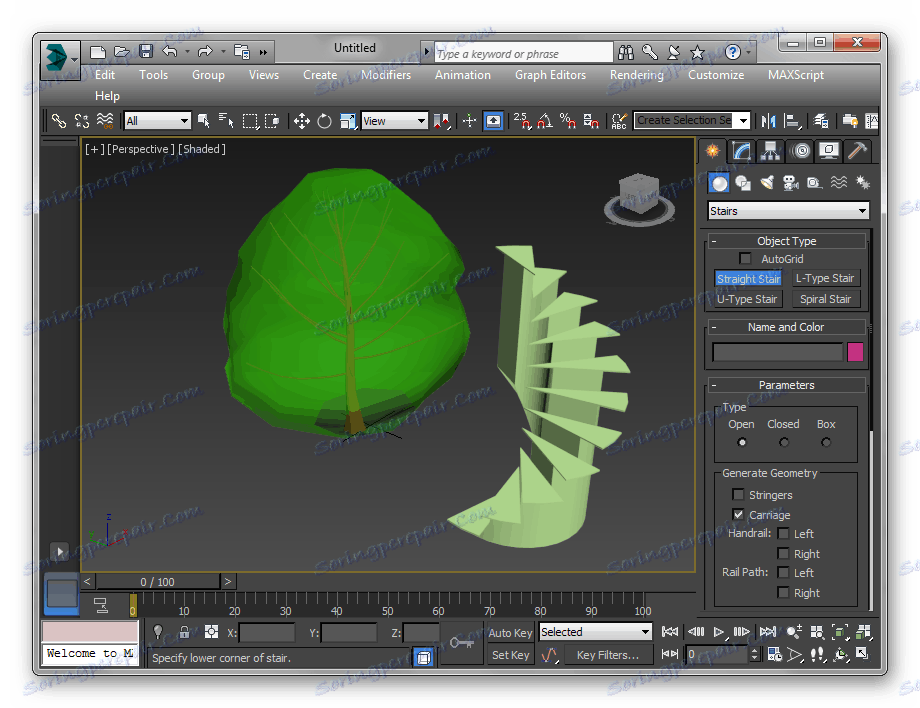This screenshot has width=920, height=708.
Task: Choose the Lights category icon
Action: click(766, 183)
